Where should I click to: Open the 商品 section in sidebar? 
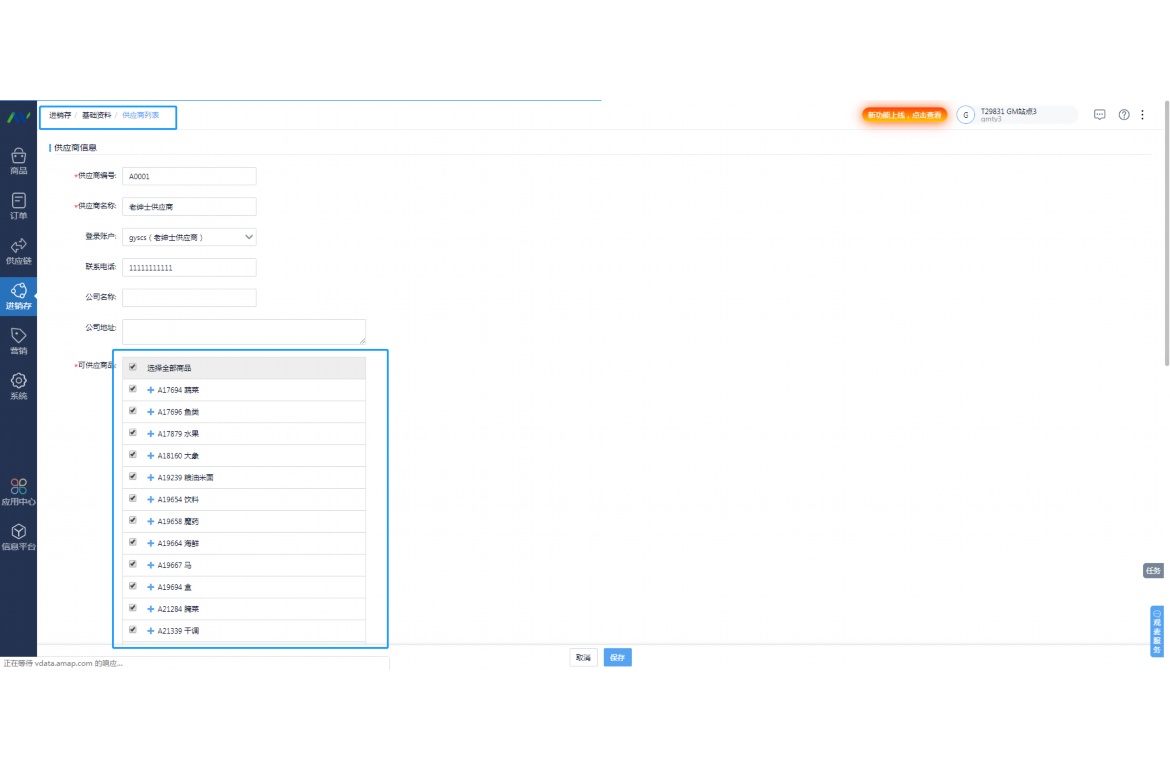pos(18,160)
